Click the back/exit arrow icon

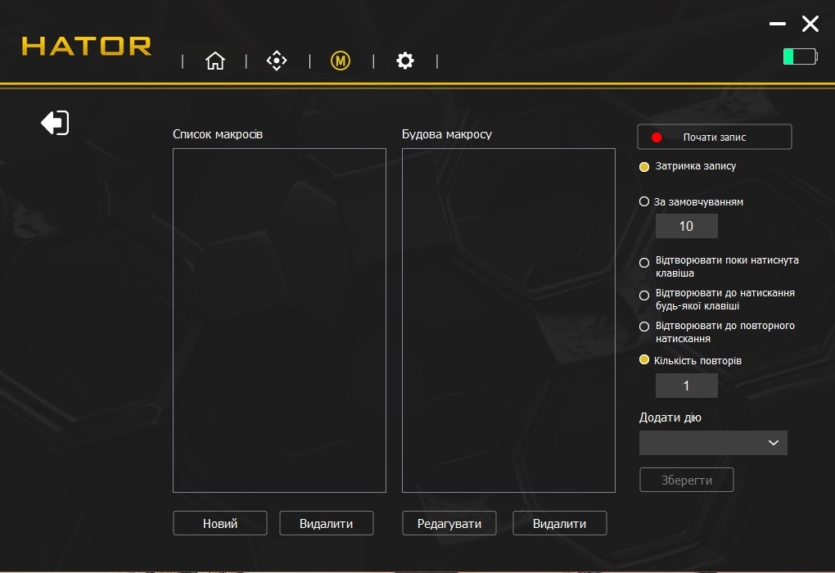click(x=55, y=123)
